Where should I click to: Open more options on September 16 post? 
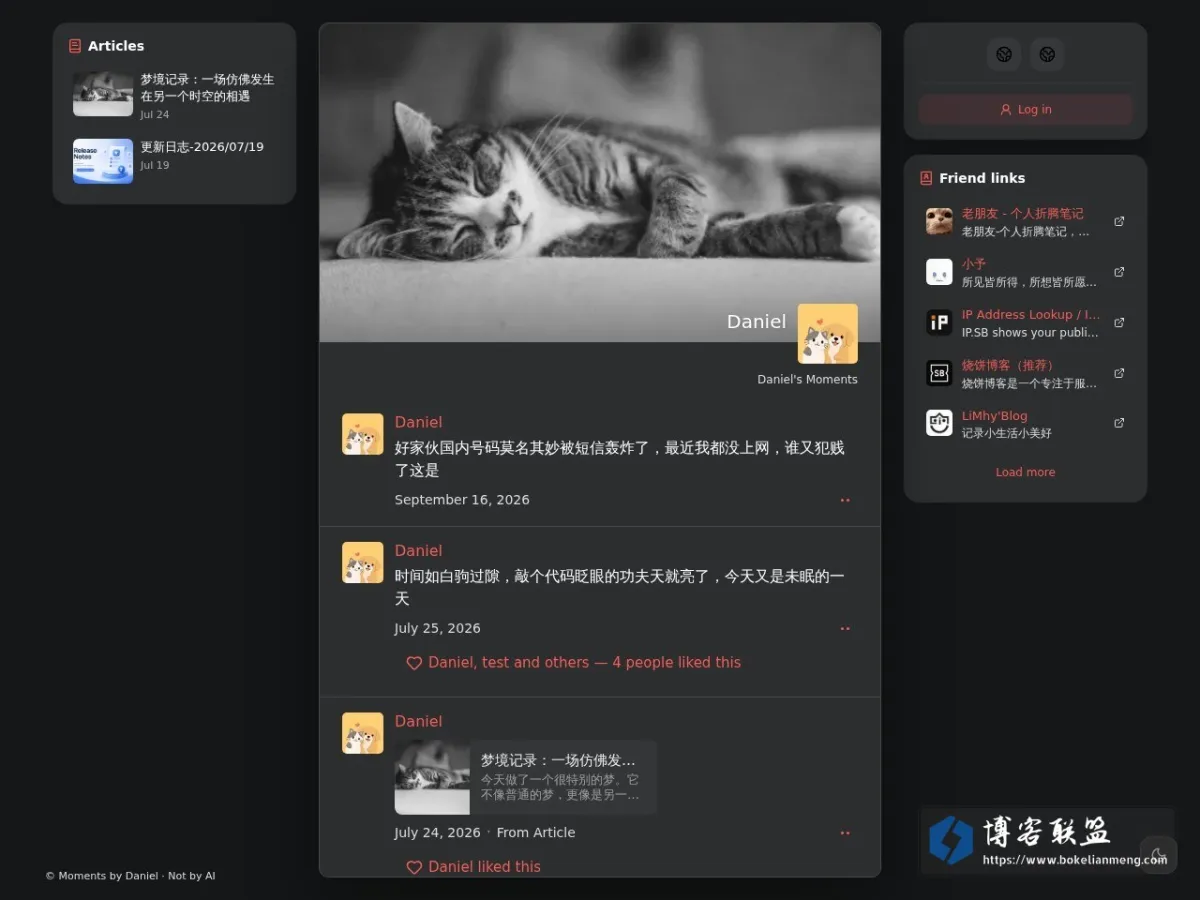845,500
